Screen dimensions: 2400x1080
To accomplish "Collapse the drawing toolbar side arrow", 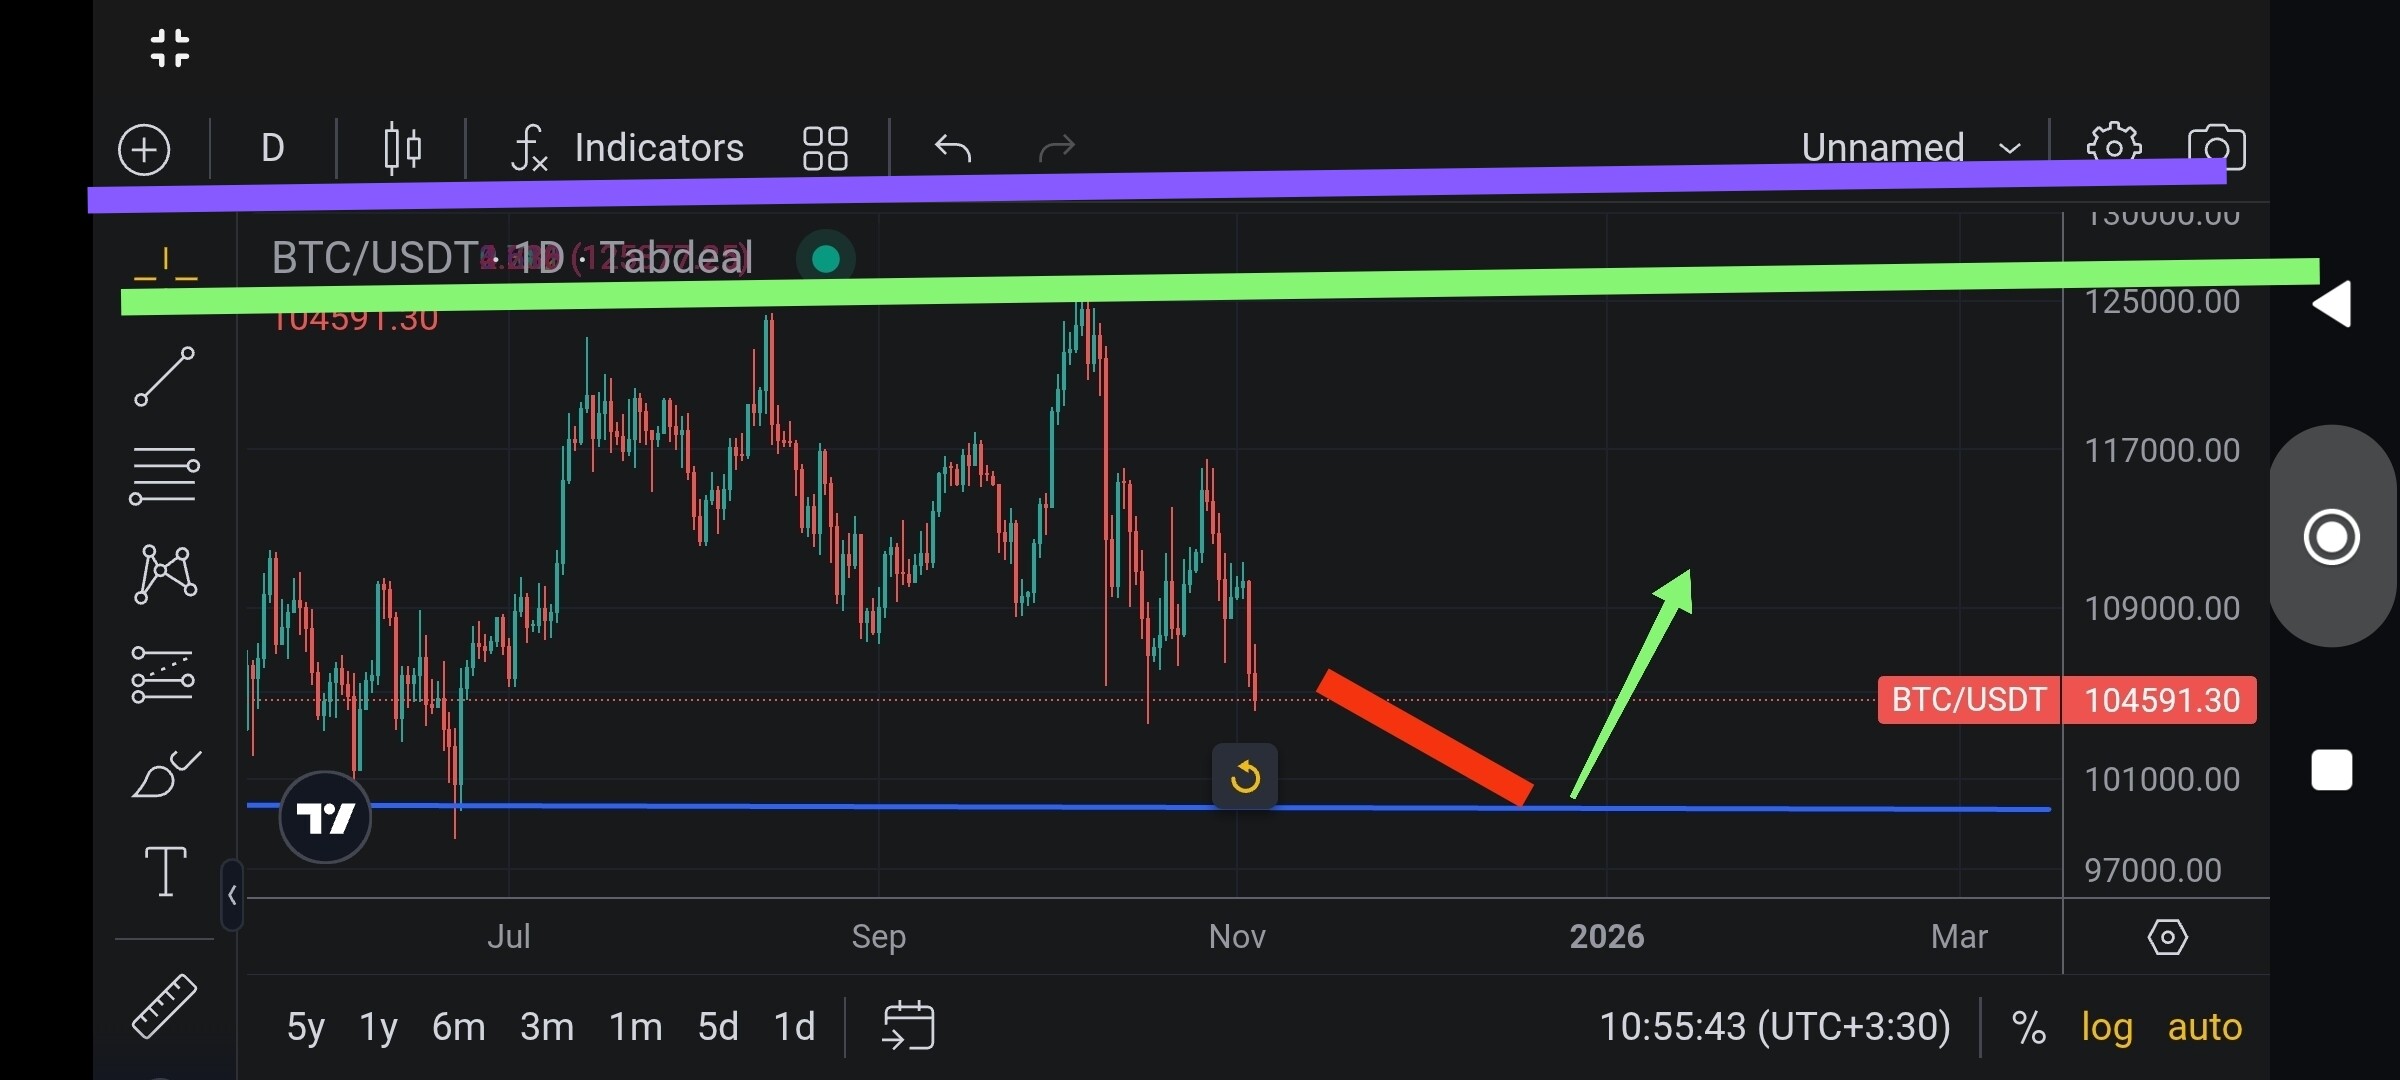I will point(232,895).
